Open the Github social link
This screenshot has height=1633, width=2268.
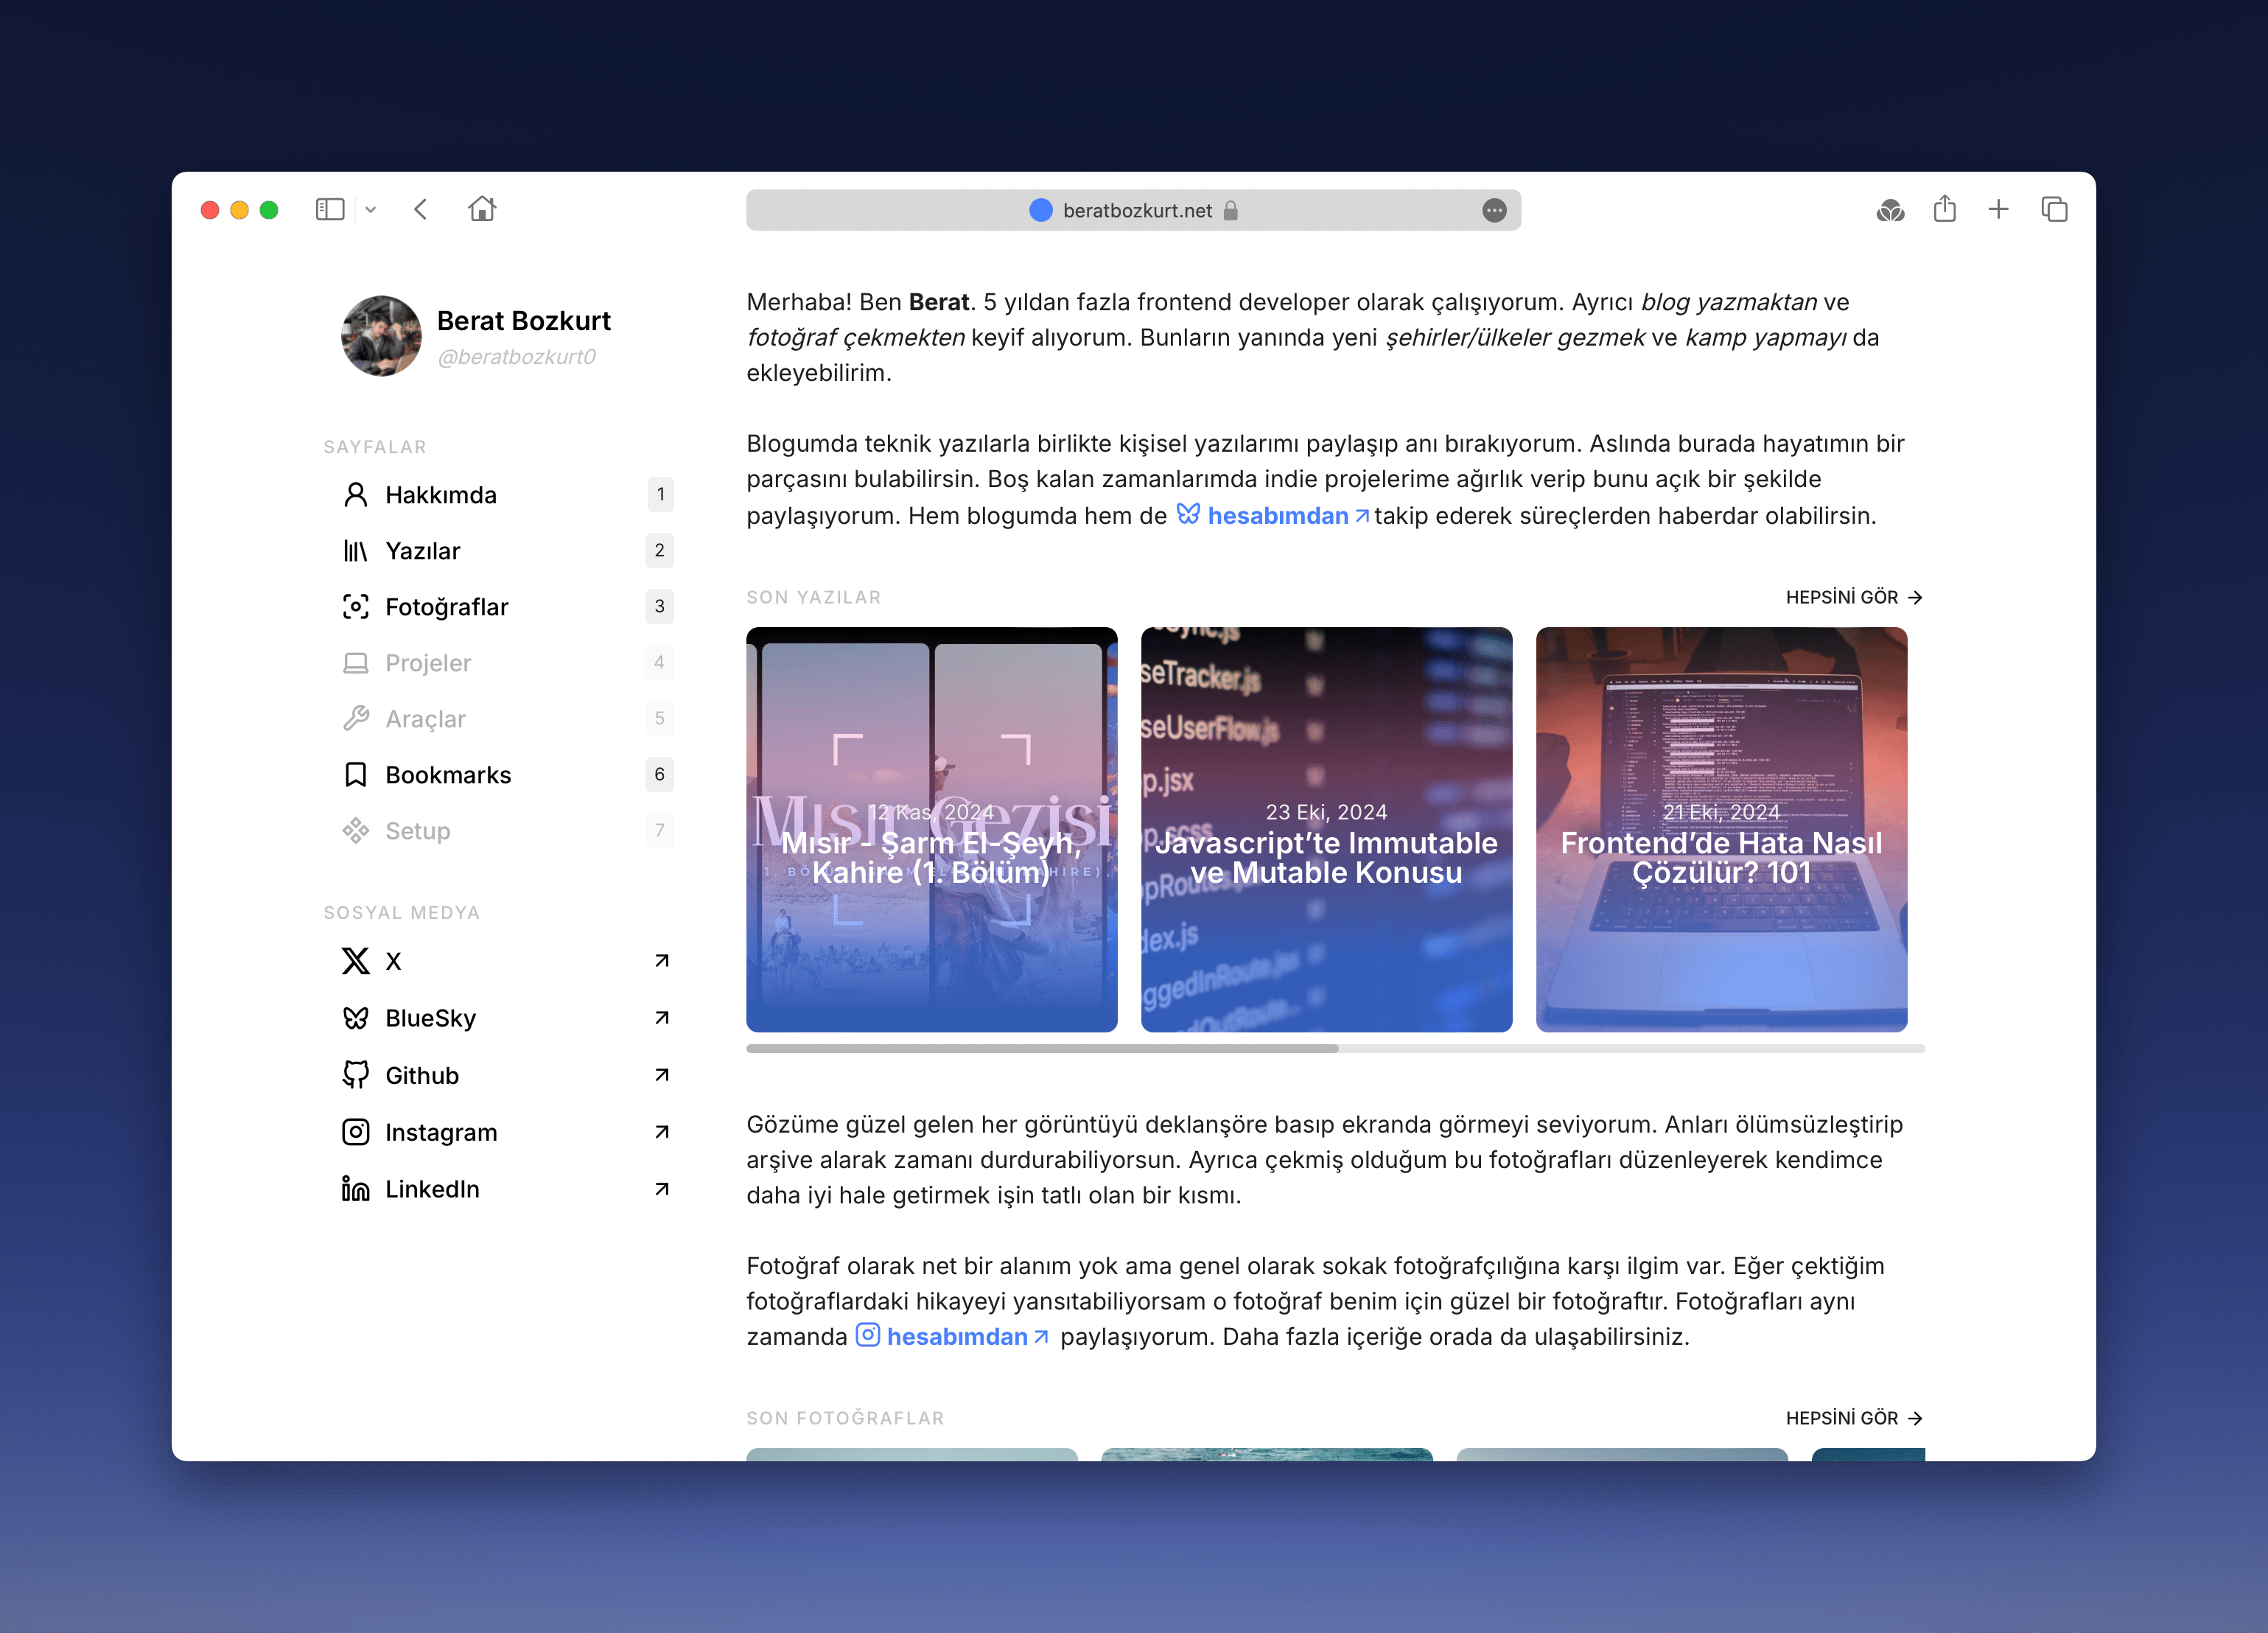(x=422, y=1075)
